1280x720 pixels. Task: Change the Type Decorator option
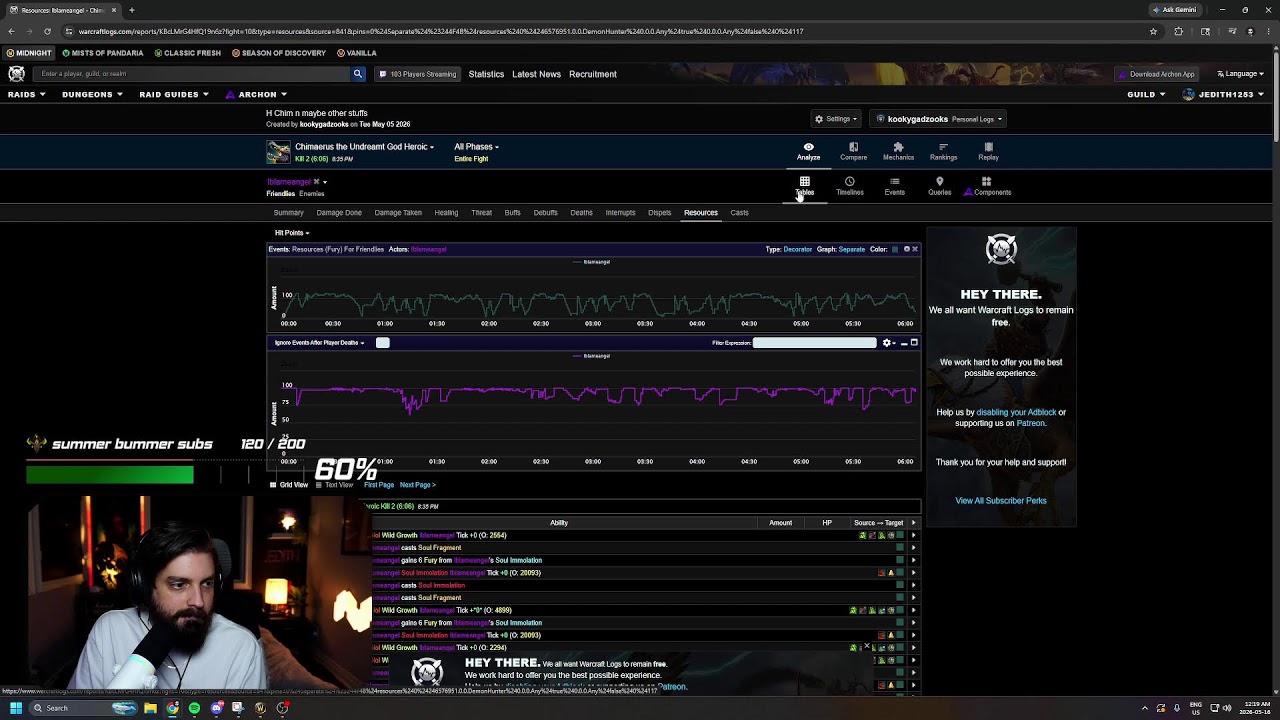pyautogui.click(x=797, y=249)
